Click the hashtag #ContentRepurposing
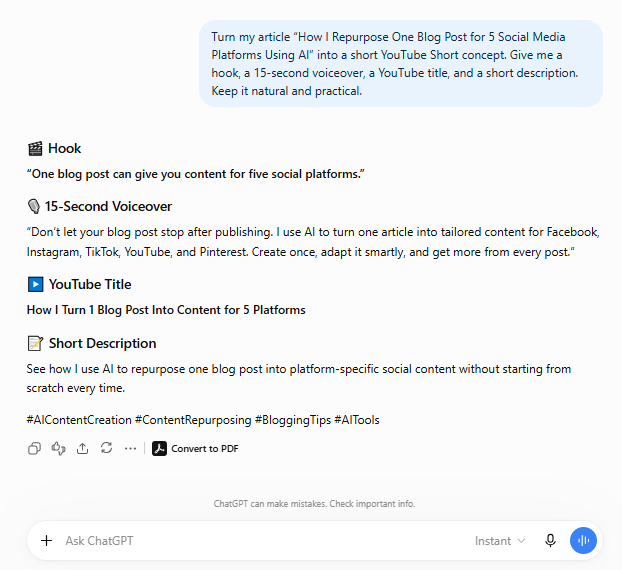The image size is (622, 570). tap(193, 420)
